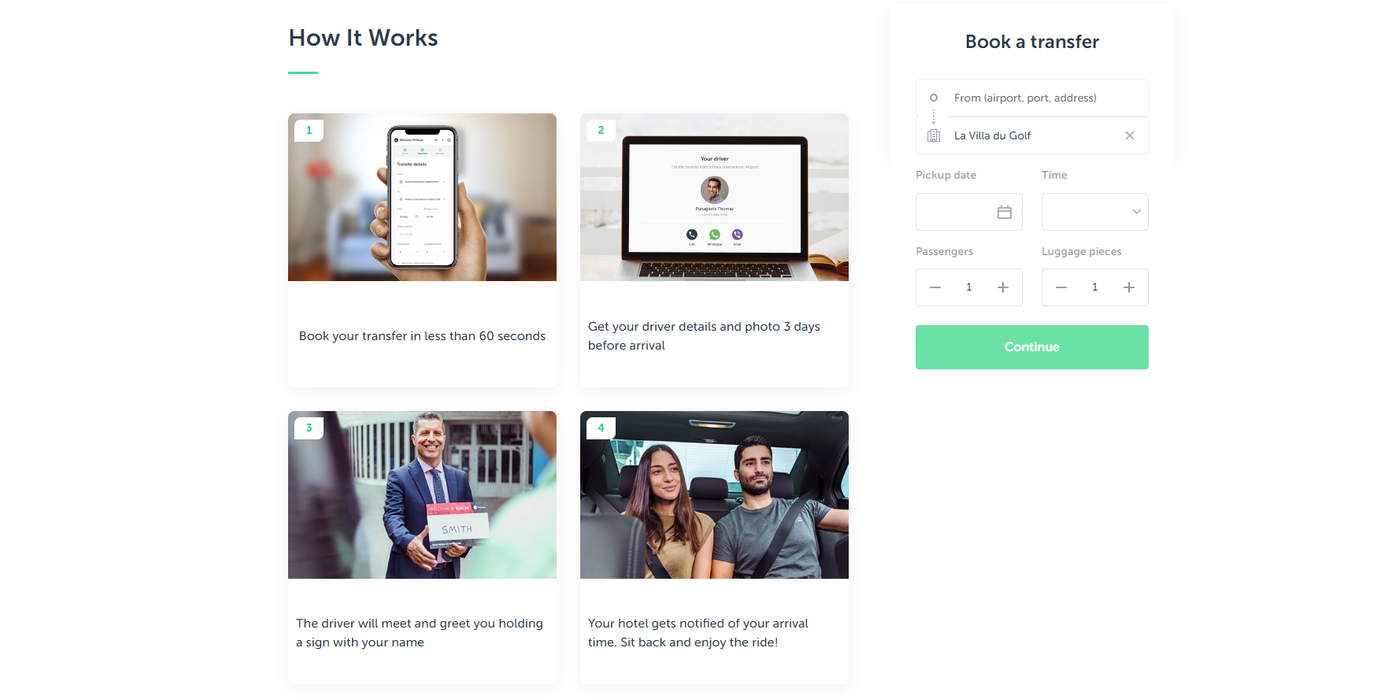Click the green WhatsApp icon on laptop screen
This screenshot has height=700, width=1400.
click(x=714, y=235)
